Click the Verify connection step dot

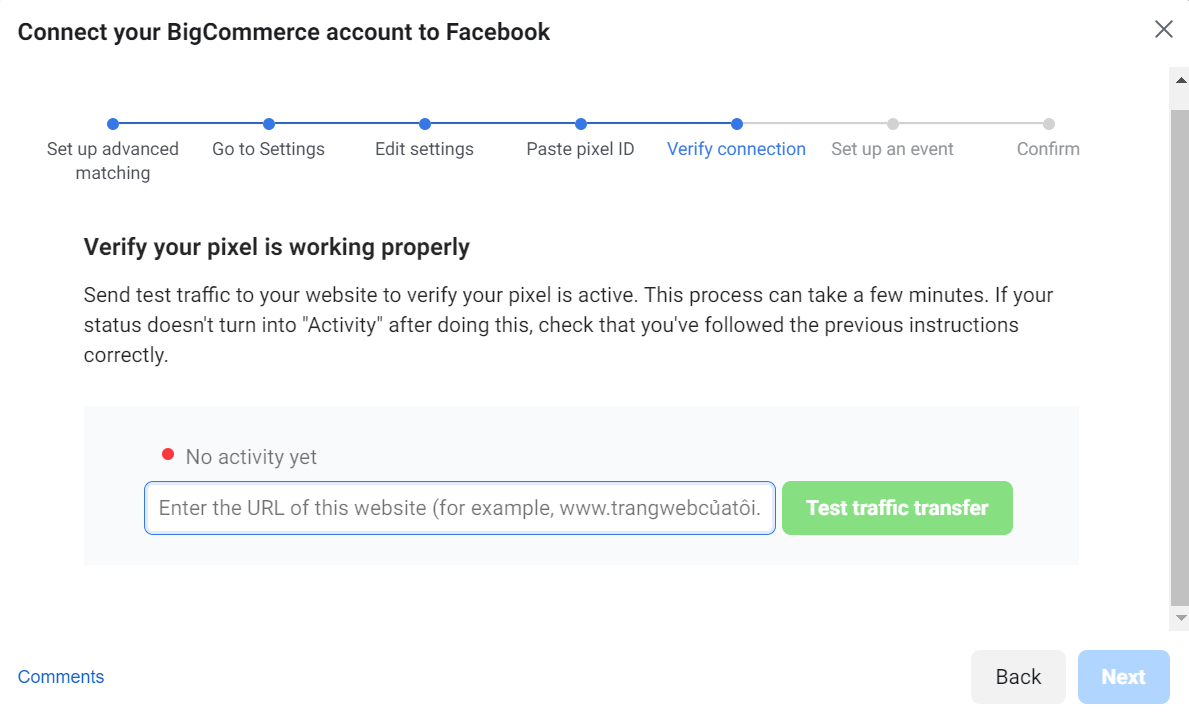point(737,124)
